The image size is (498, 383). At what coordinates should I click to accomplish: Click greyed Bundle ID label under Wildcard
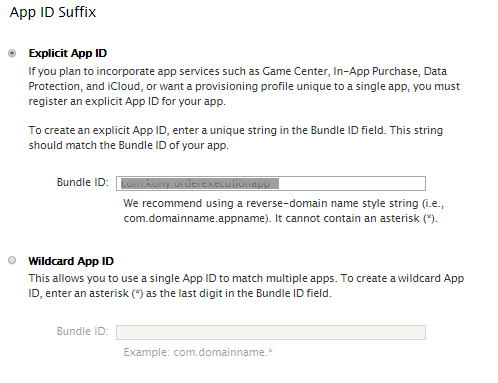click(83, 331)
